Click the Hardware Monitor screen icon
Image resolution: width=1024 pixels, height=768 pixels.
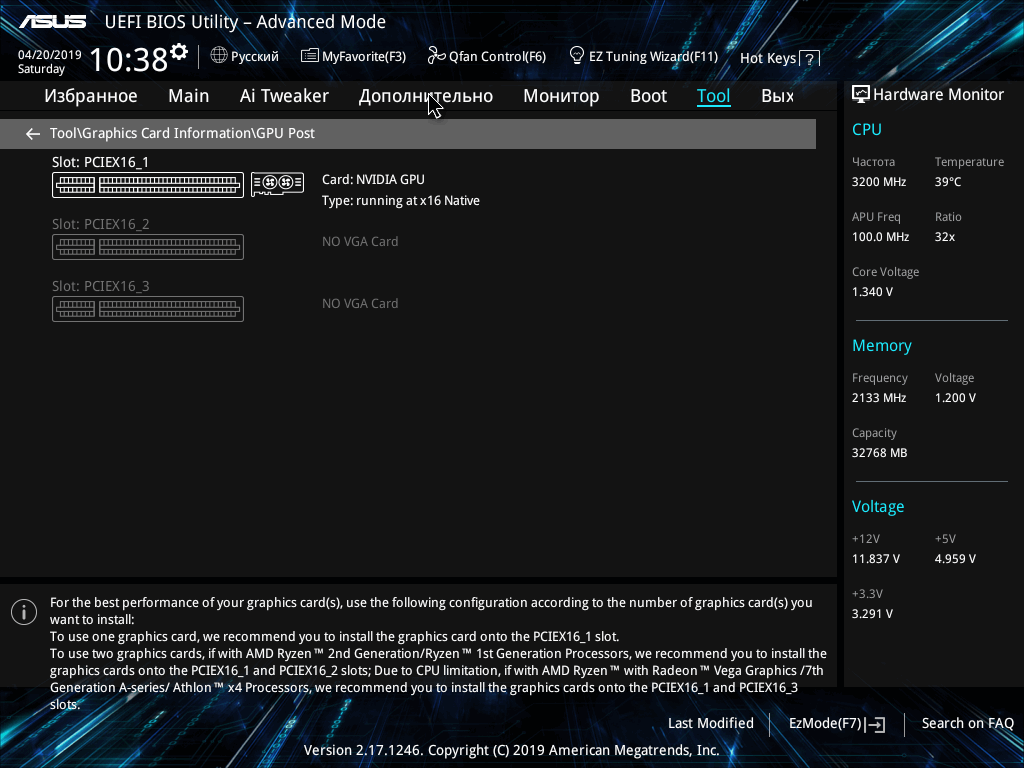click(x=861, y=95)
